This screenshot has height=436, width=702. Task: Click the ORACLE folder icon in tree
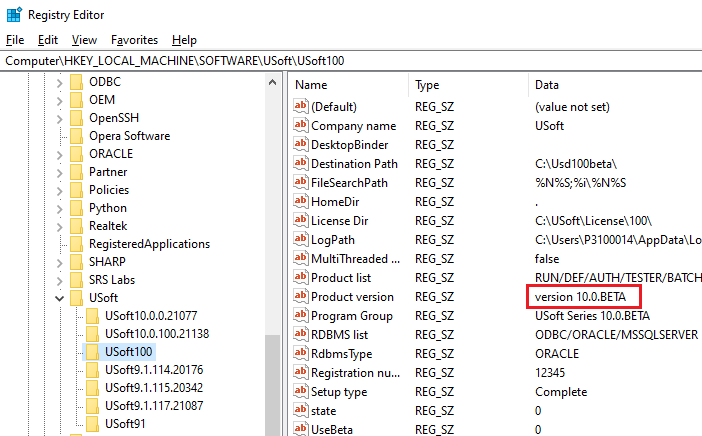tap(77, 154)
